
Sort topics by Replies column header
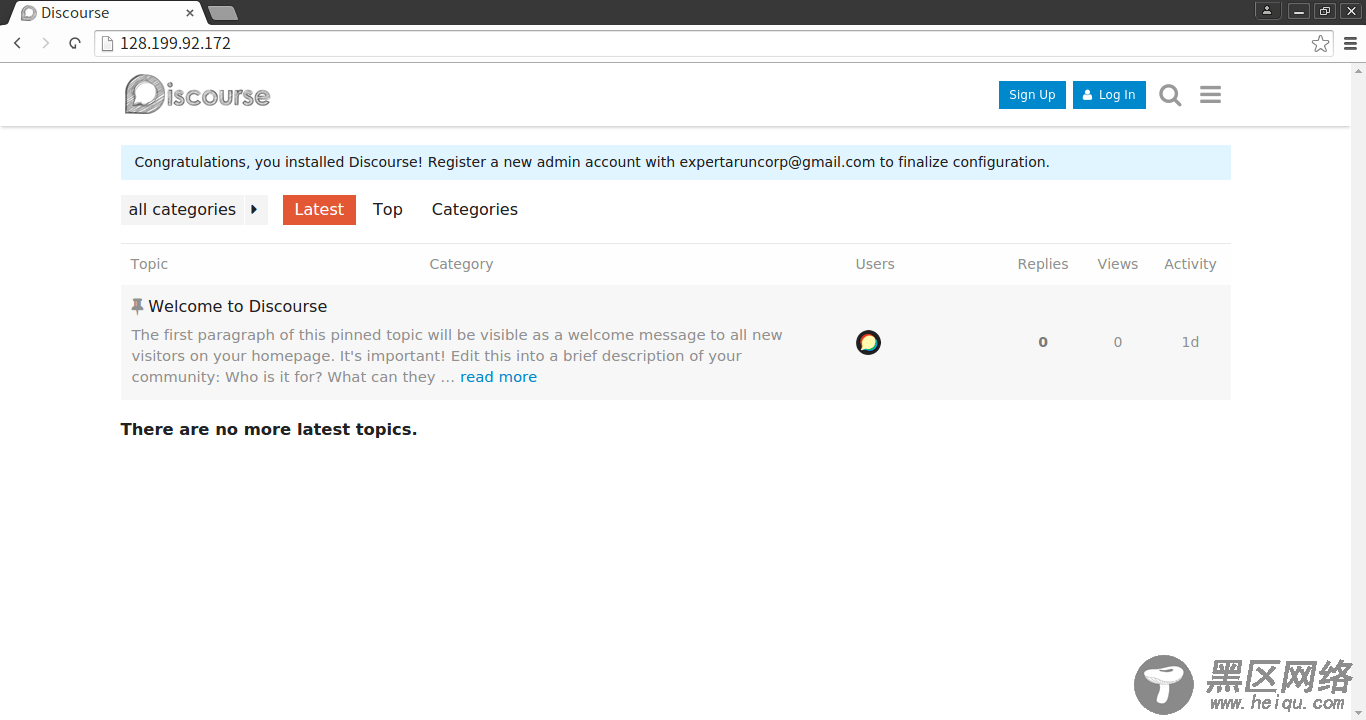1042,264
